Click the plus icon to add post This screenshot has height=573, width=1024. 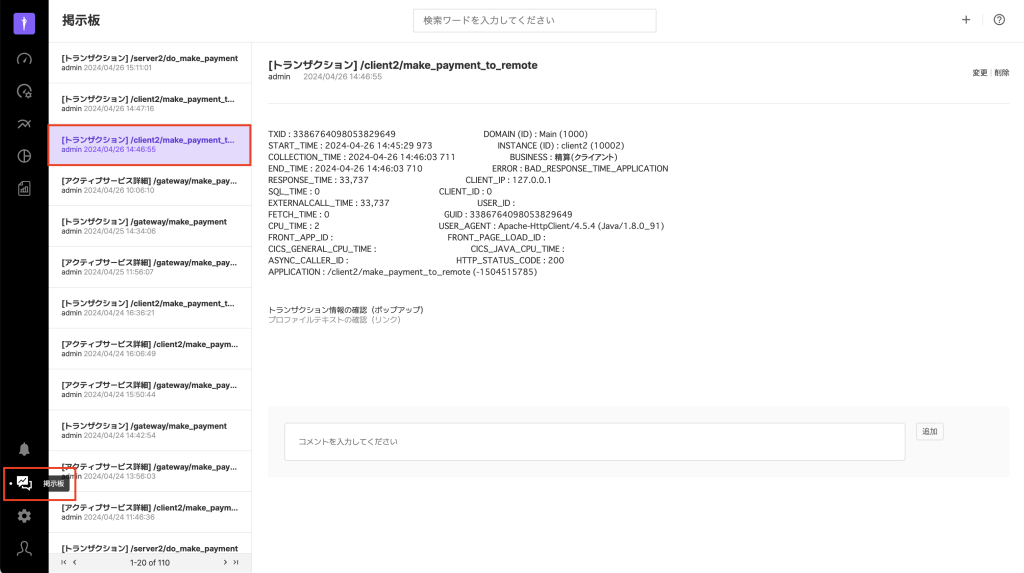click(965, 20)
